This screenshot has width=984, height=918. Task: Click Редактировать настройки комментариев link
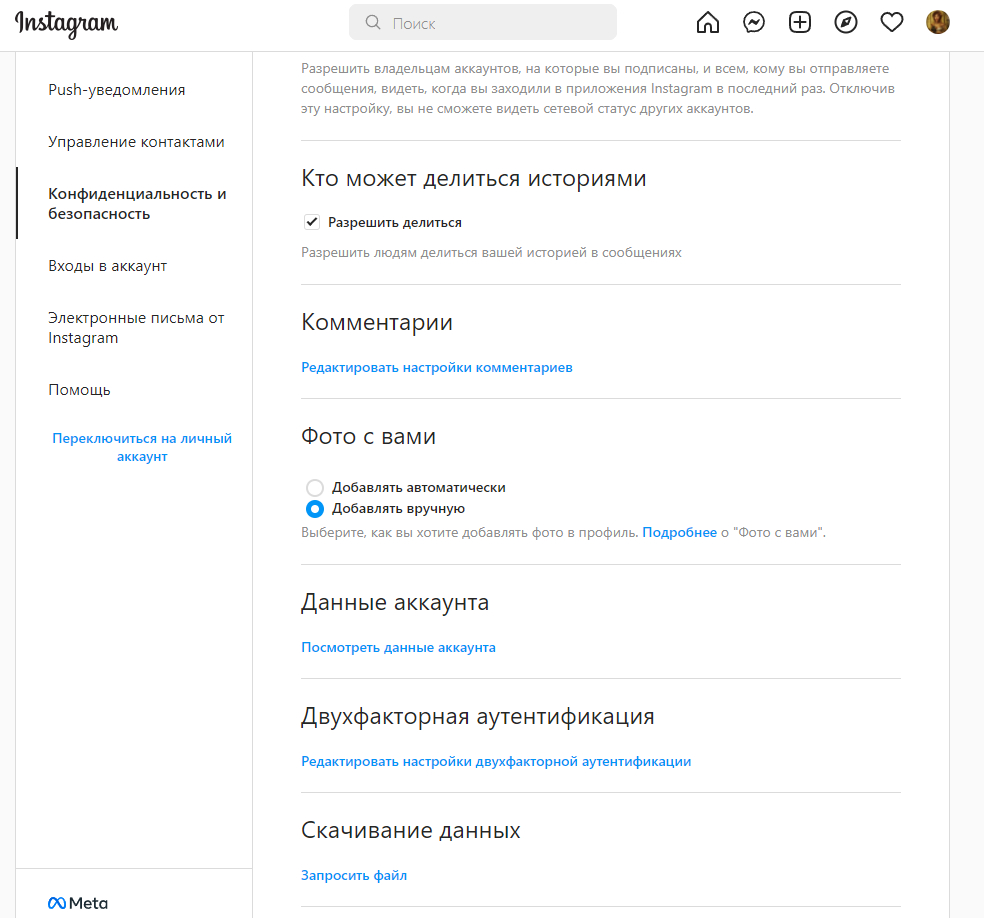click(x=436, y=367)
